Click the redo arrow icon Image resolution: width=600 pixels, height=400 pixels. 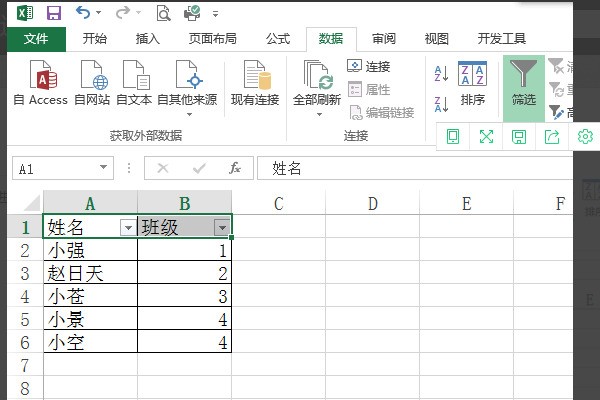point(123,13)
